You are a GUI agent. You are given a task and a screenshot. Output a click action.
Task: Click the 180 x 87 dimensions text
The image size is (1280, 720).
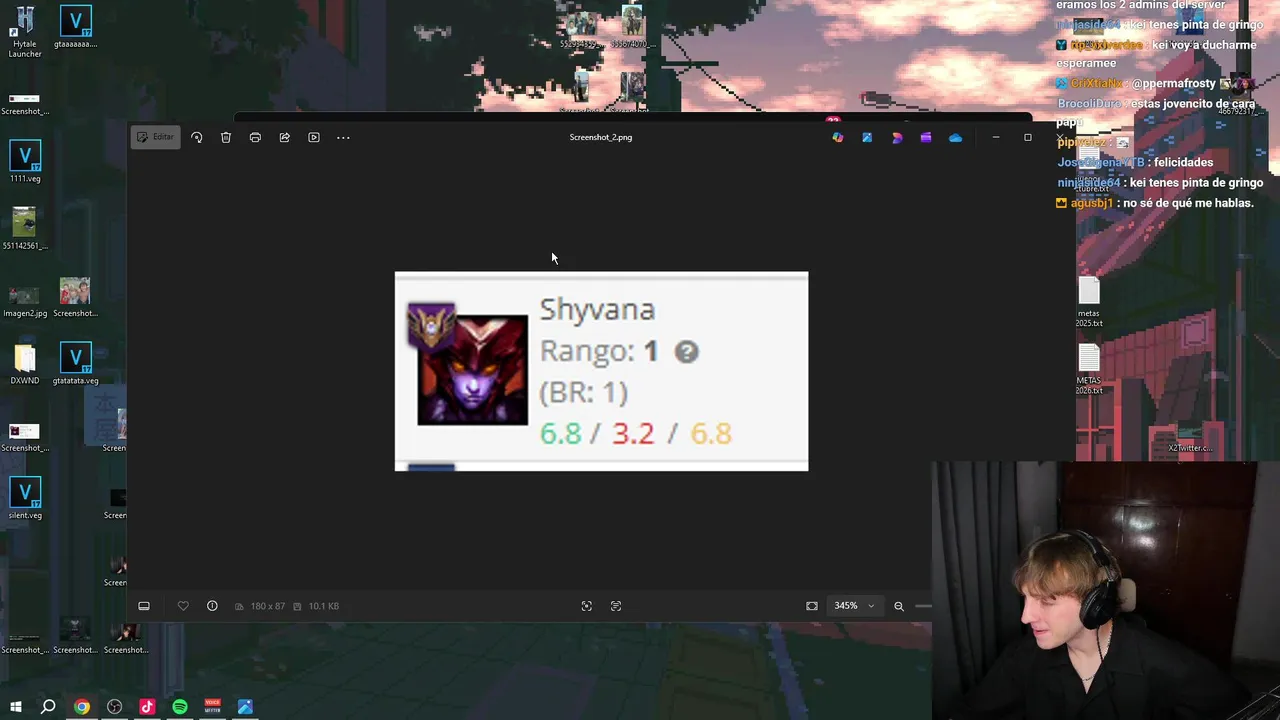(x=267, y=606)
